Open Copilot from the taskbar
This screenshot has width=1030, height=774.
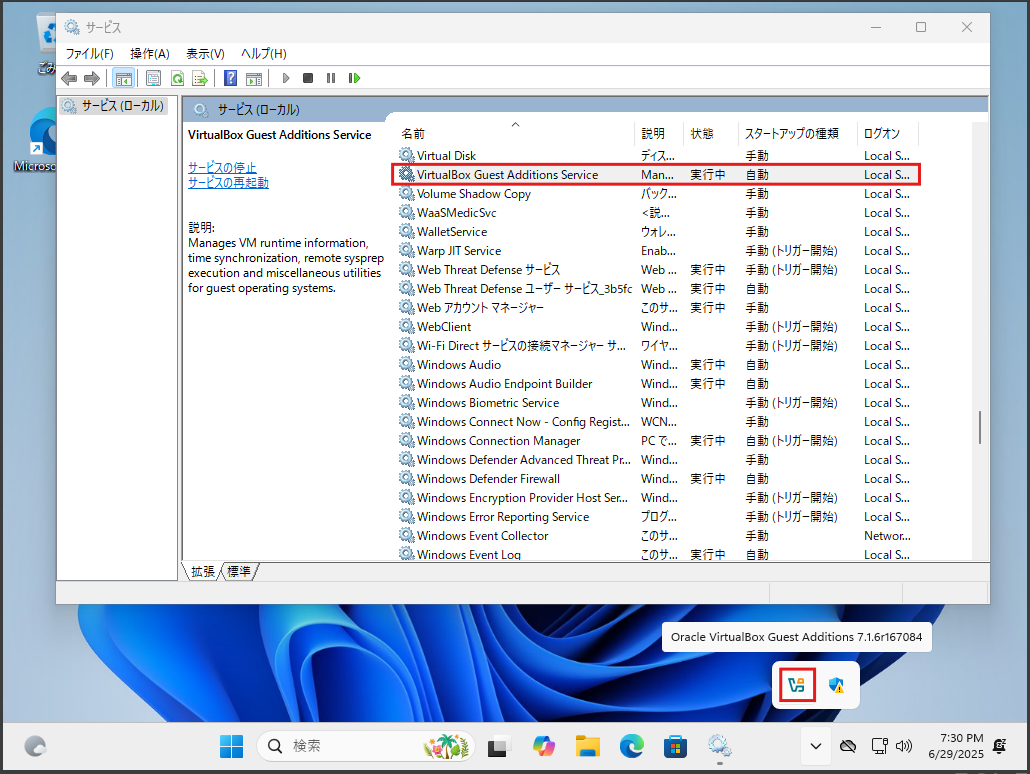[x=544, y=746]
